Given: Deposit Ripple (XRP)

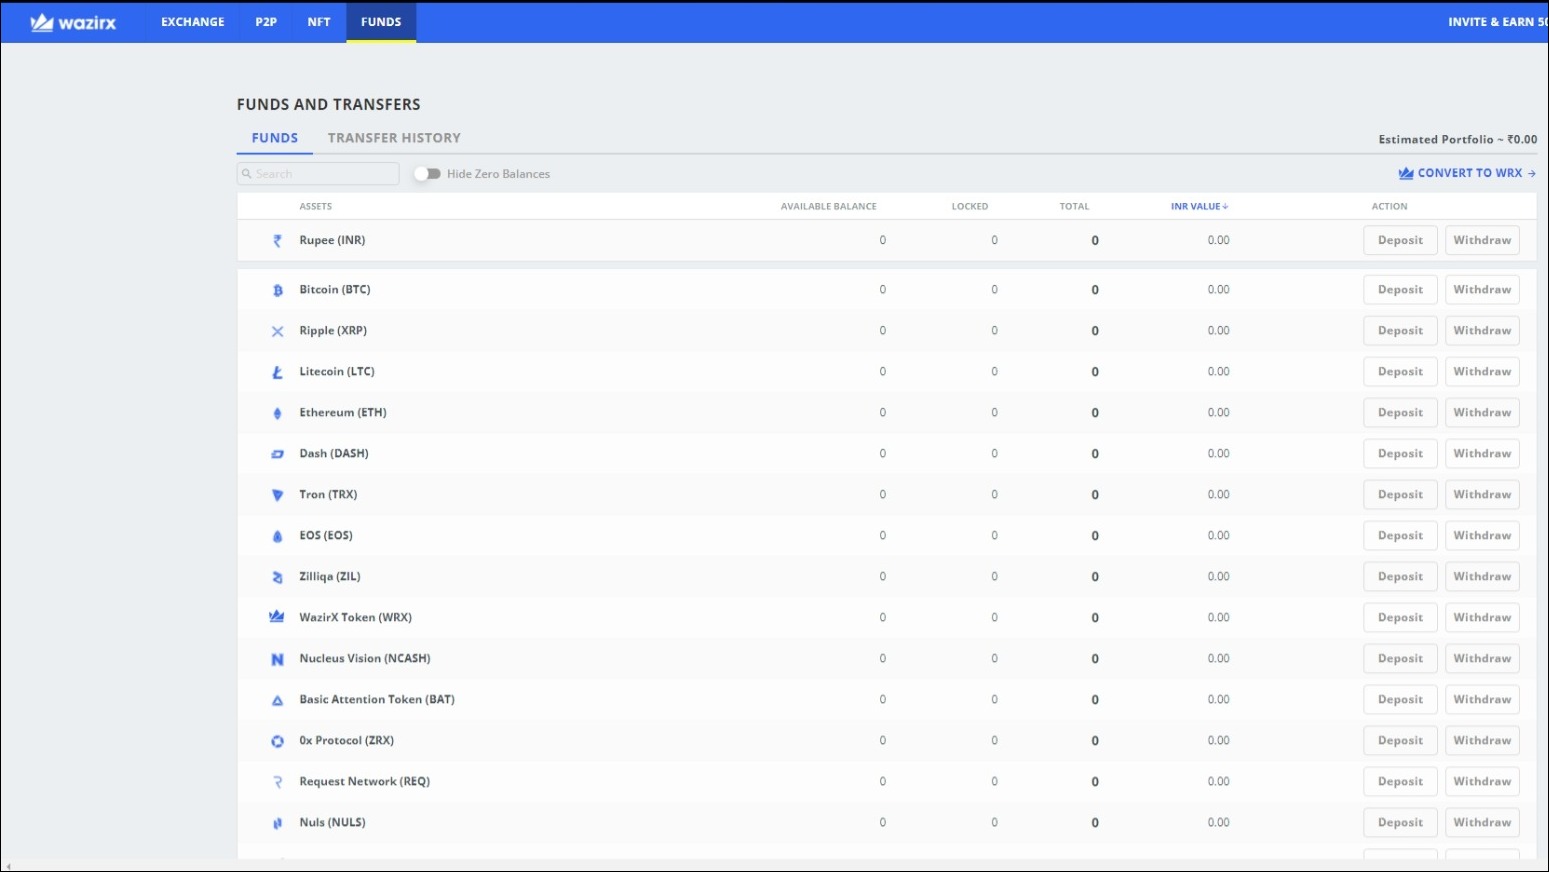Looking at the screenshot, I should coord(1400,331).
